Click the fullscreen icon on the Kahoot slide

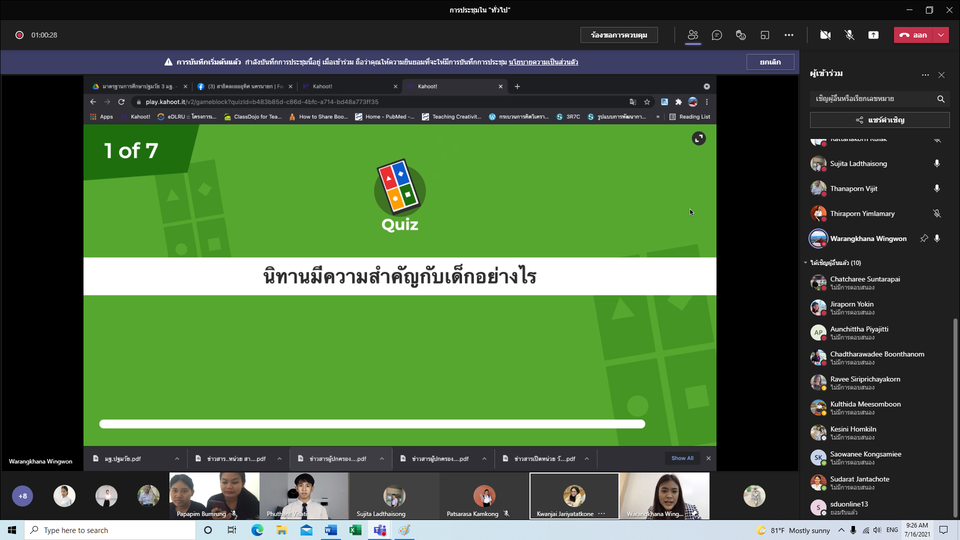[699, 138]
